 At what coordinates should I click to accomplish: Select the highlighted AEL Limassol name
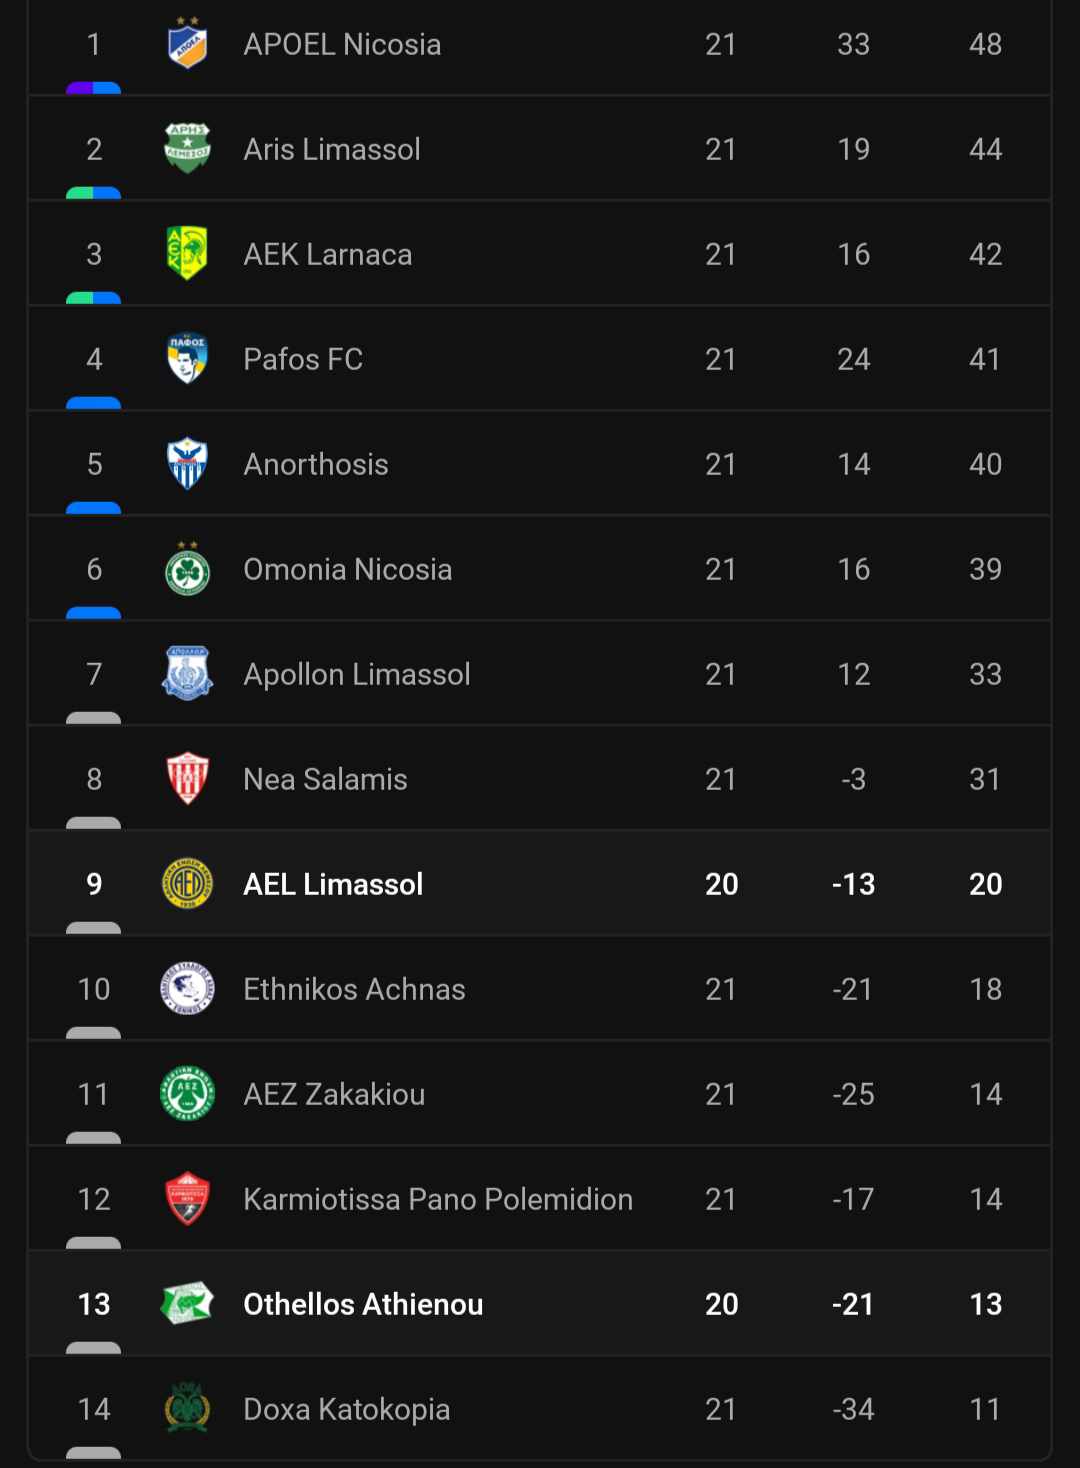[x=333, y=884]
